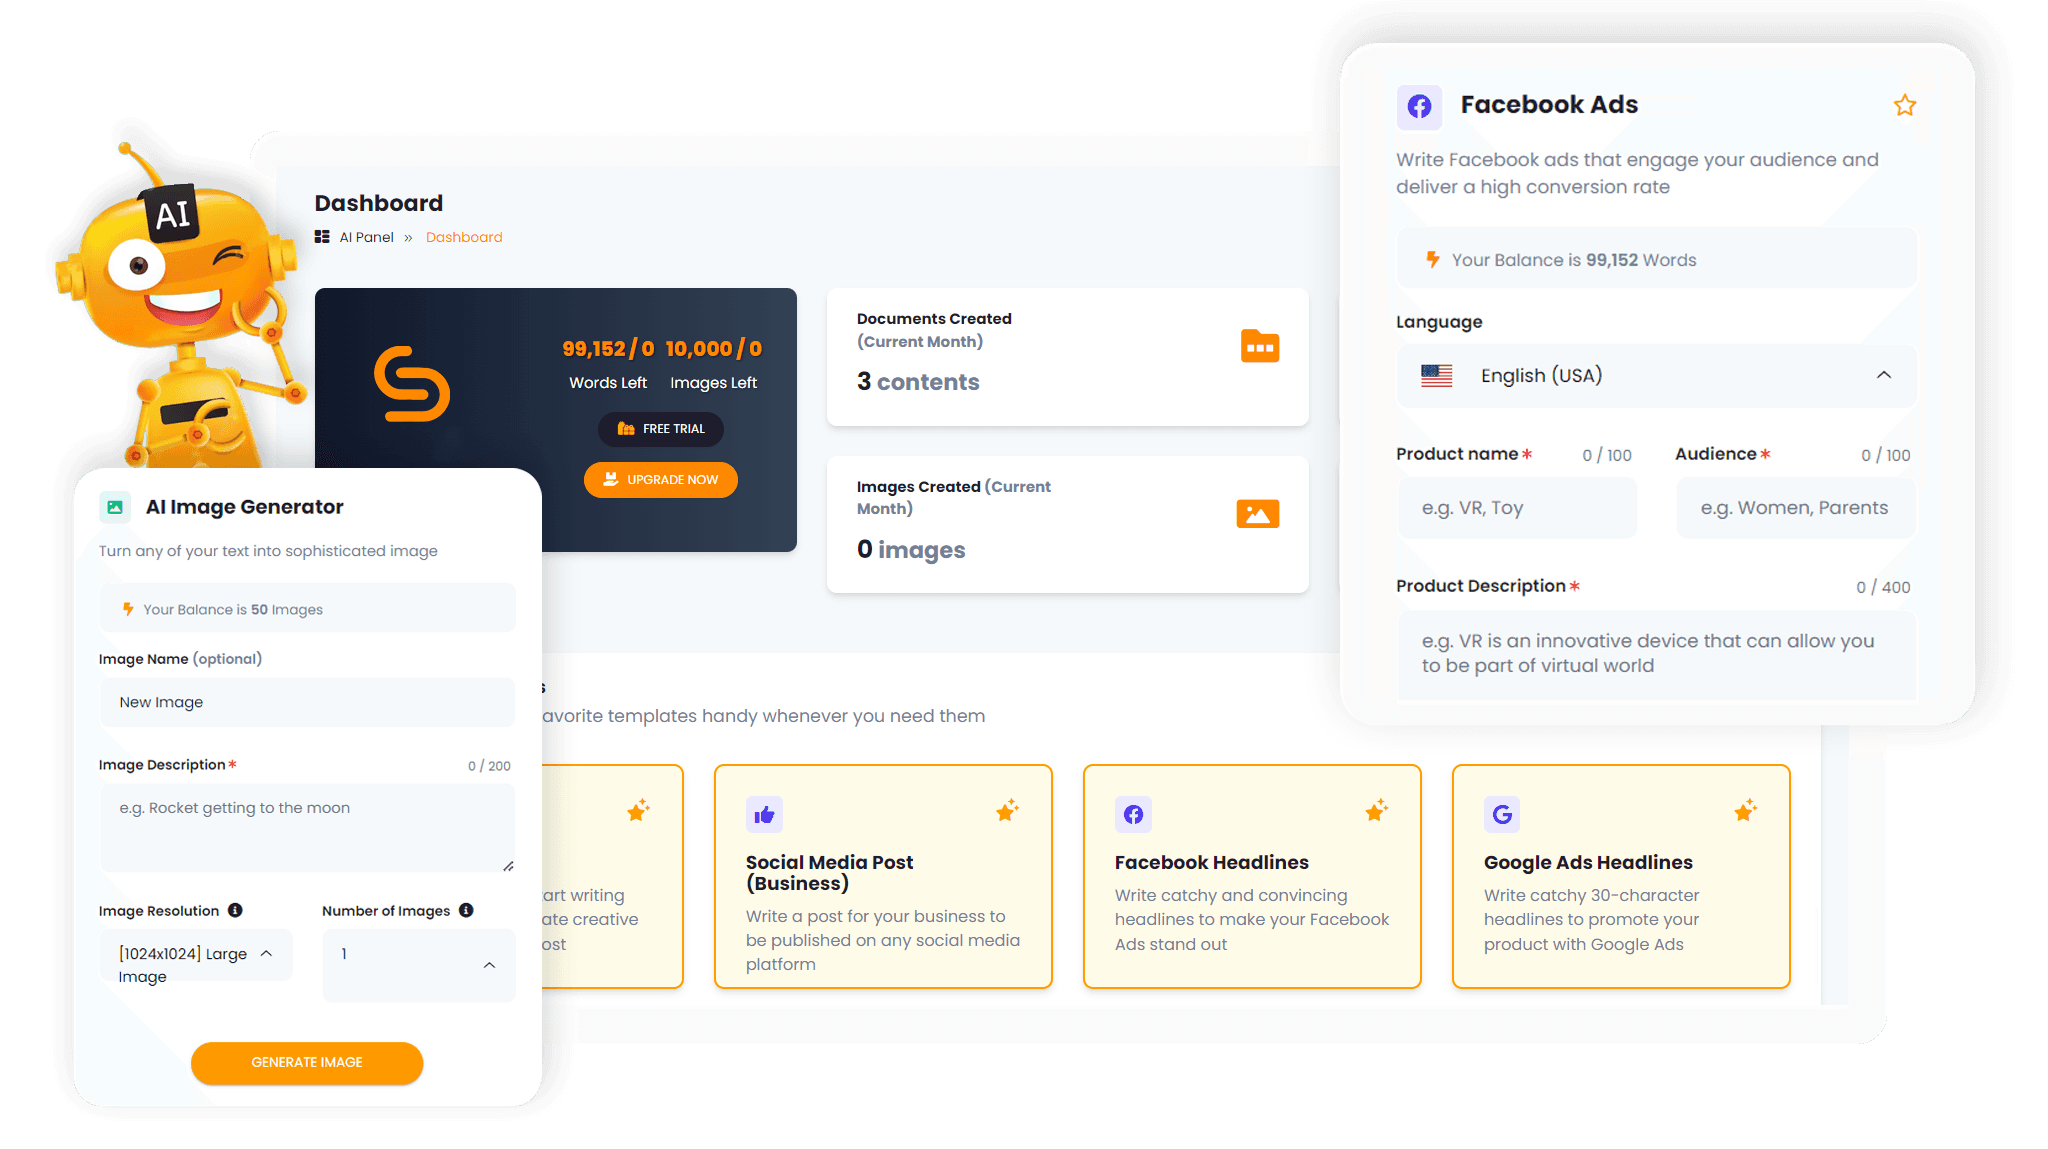The image size is (2048, 1149).
Task: Open the Number of Images dropdown
Action: 419,965
